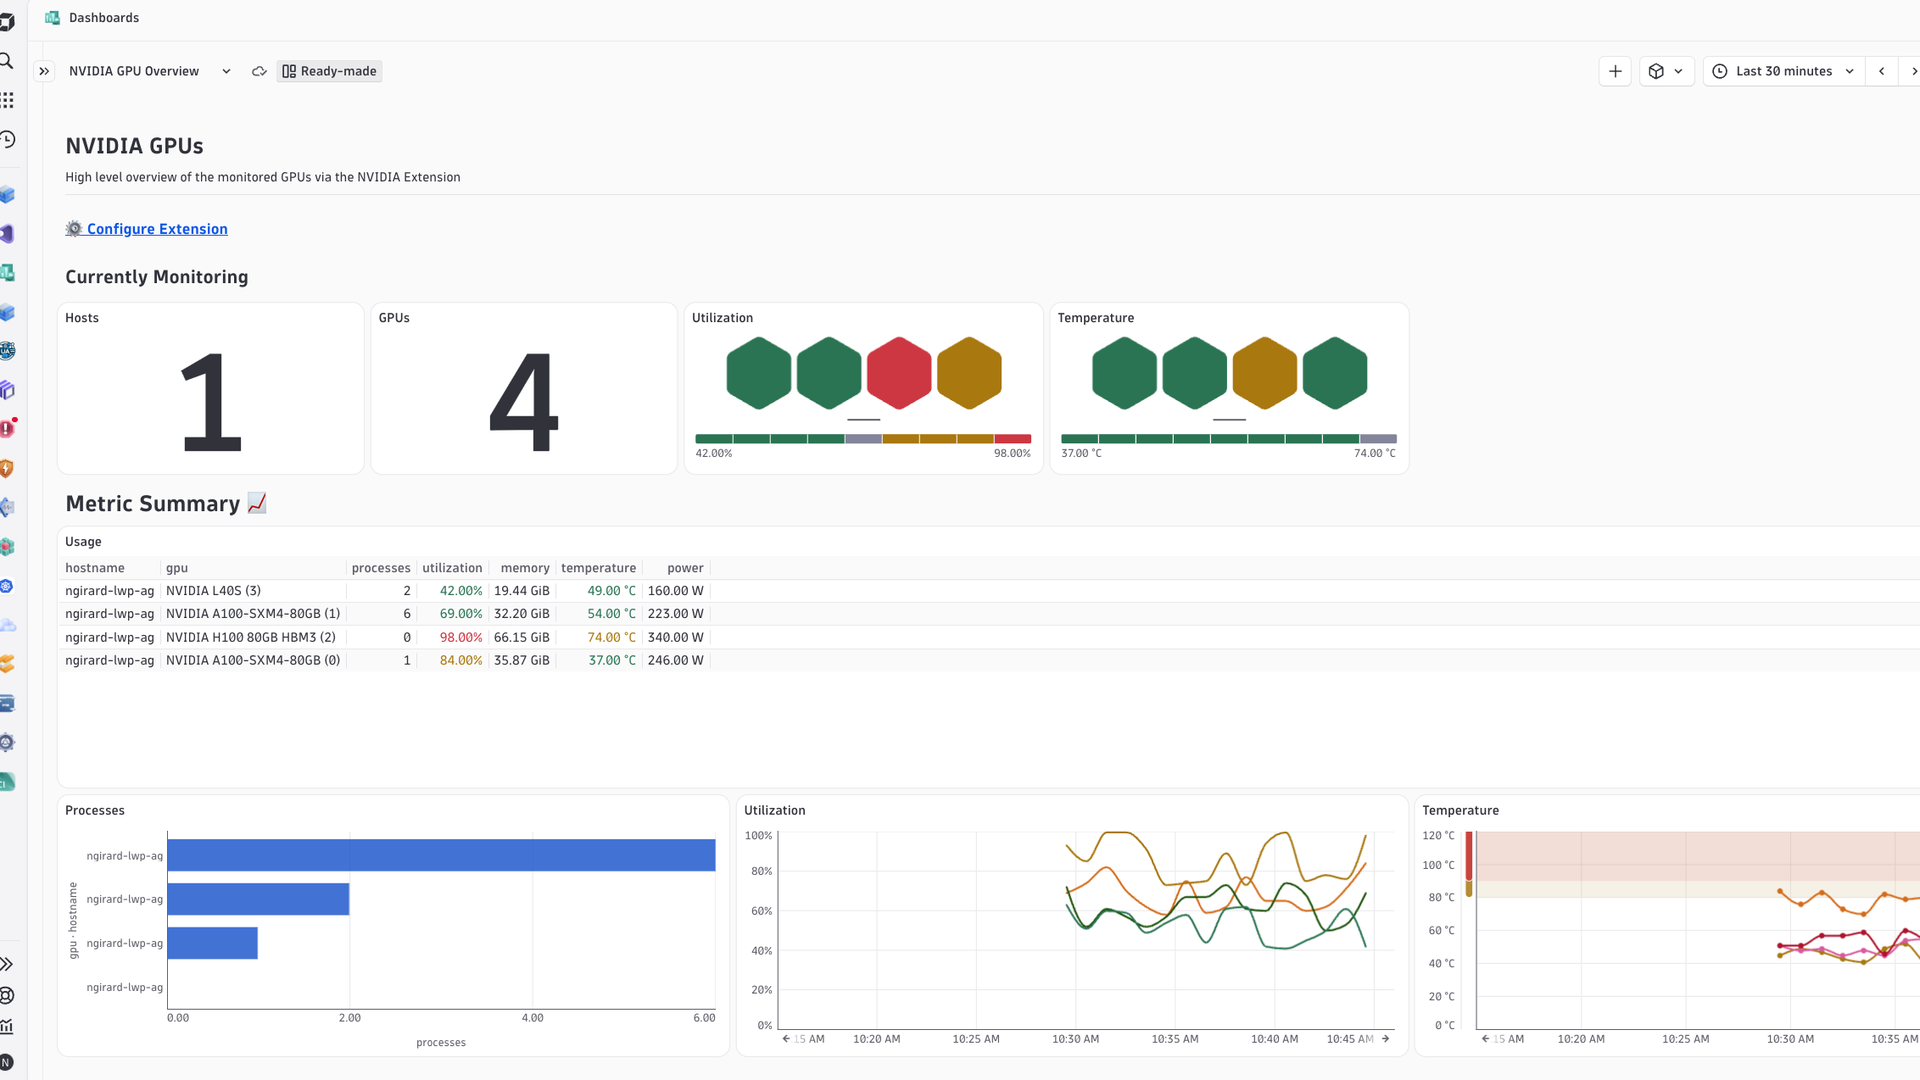Open the Dashboards breadcrumb title
1920x1080 pixels.
click(x=104, y=18)
